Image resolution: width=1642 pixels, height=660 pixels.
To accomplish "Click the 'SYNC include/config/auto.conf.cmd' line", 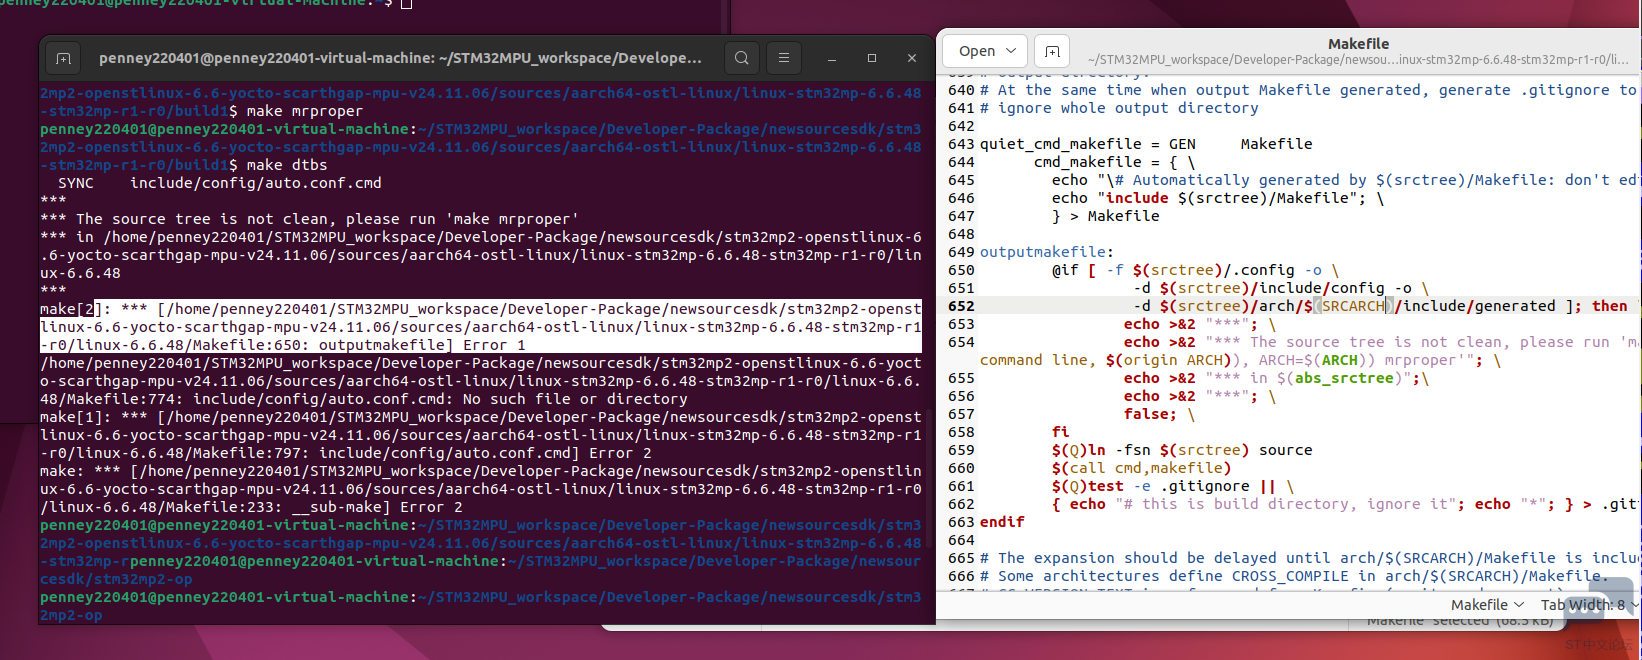I will point(220,183).
